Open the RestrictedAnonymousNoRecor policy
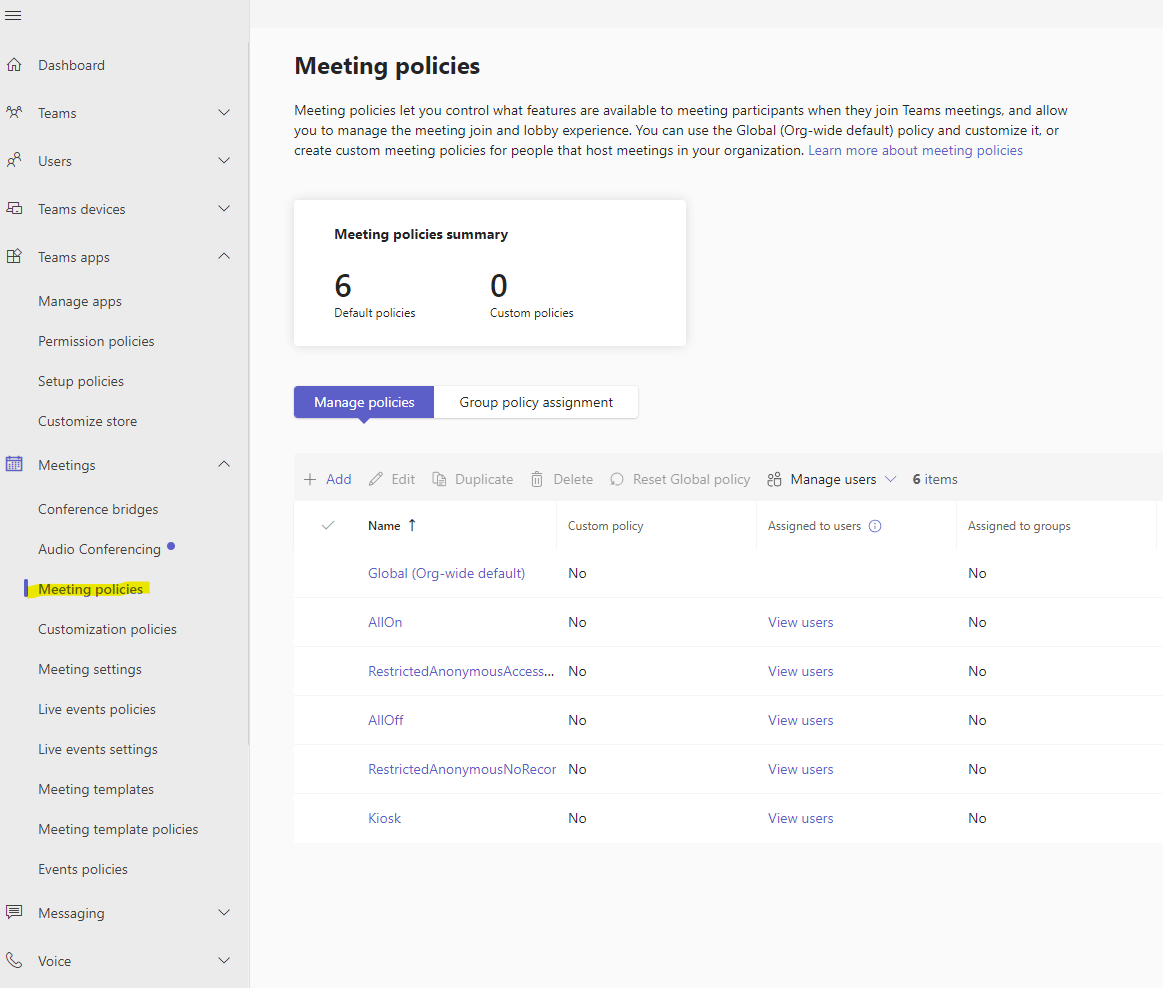This screenshot has height=988, width=1163. tap(462, 769)
